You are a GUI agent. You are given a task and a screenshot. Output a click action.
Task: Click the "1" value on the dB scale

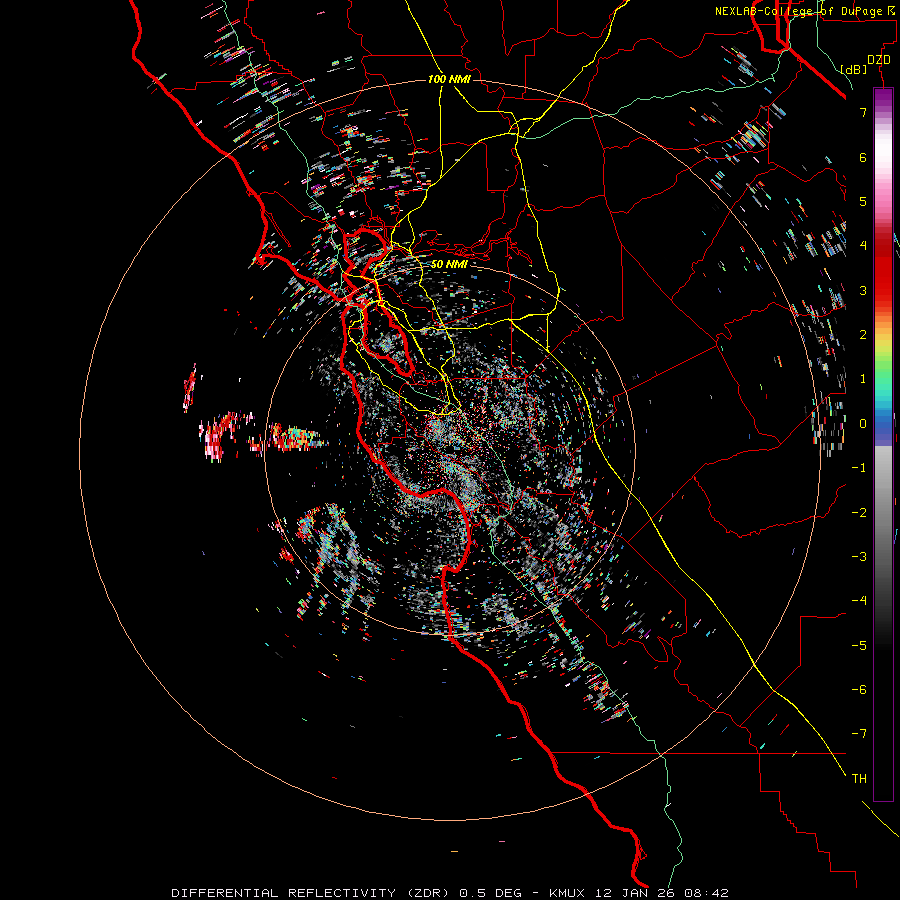point(863,379)
